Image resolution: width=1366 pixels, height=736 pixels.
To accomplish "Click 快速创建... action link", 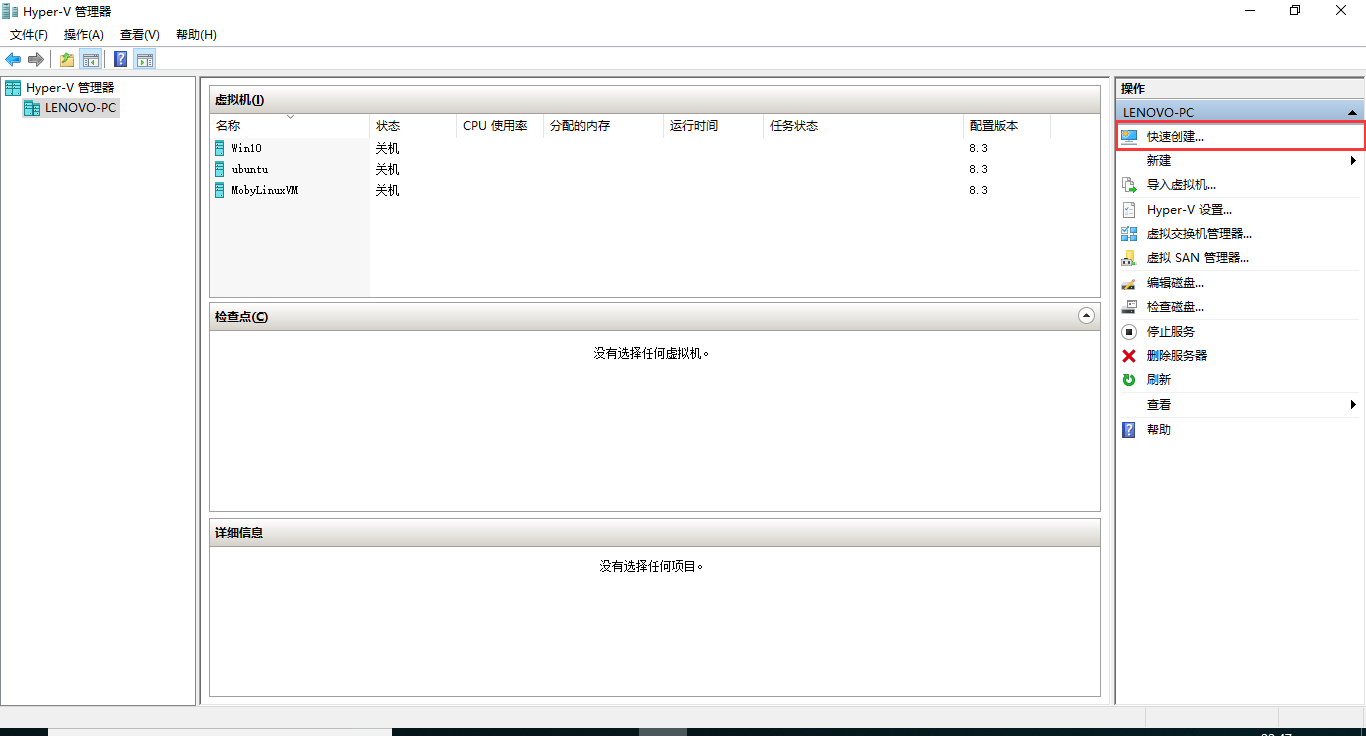I will [1175, 137].
